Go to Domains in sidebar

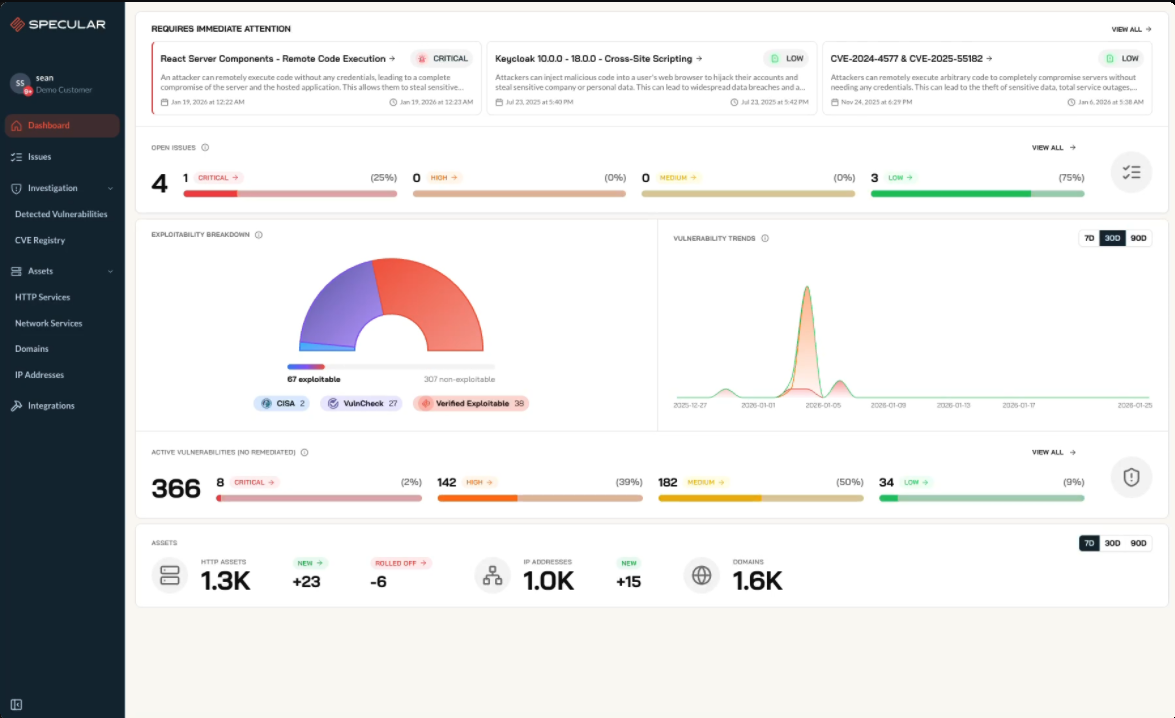(x=31, y=349)
